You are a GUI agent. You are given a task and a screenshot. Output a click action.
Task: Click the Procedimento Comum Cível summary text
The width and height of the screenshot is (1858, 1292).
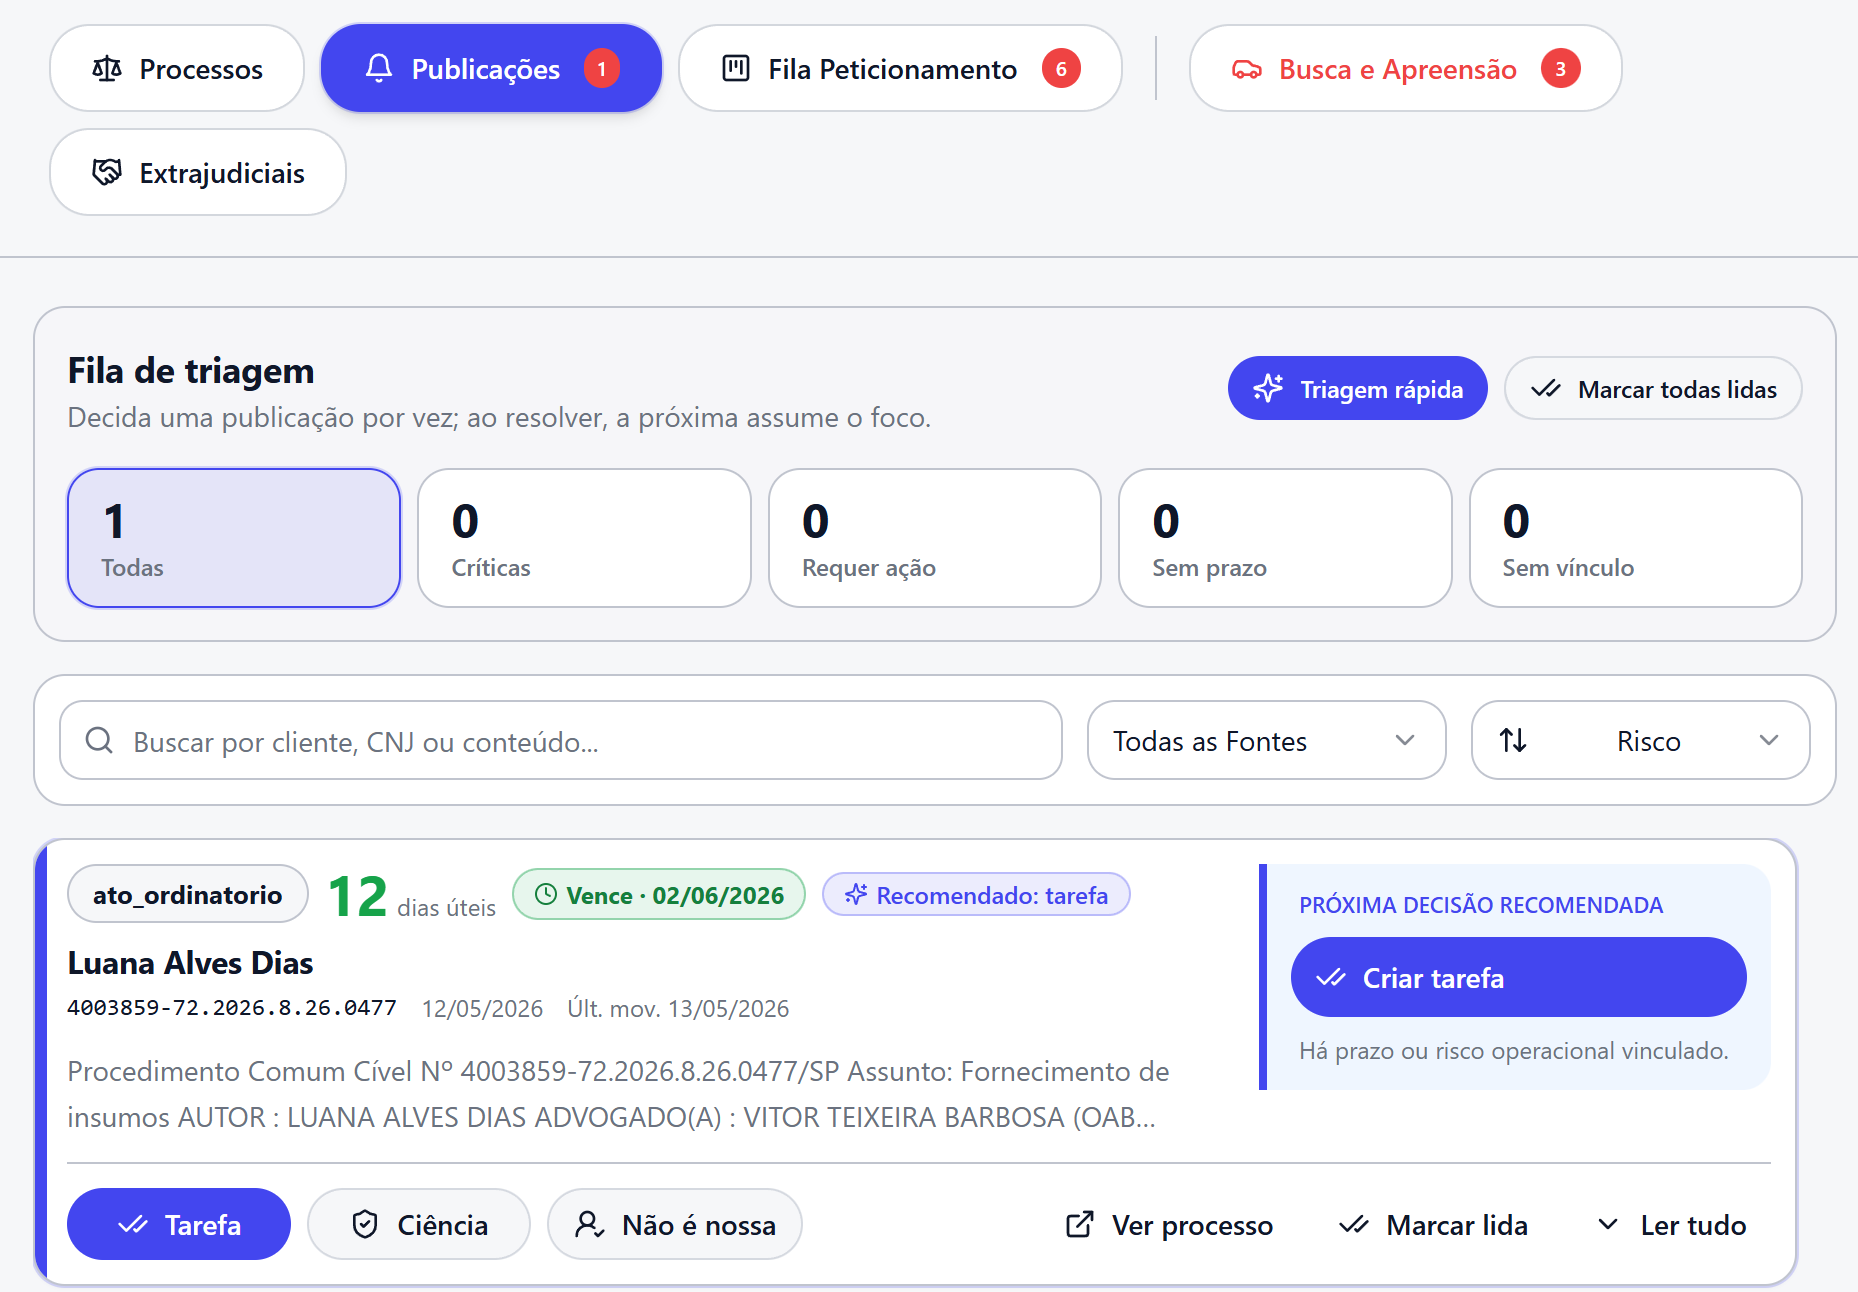pyautogui.click(x=618, y=1094)
